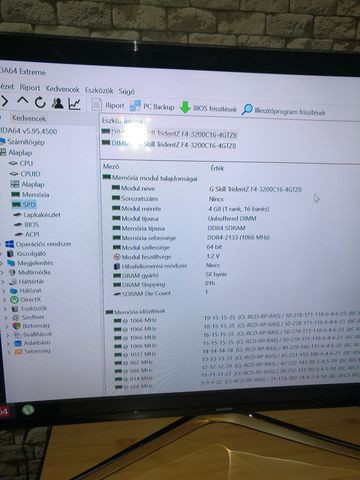Screen dimensions: 360x480
Task: Select second DIMM TridentZ device row
Action: coord(169,144)
